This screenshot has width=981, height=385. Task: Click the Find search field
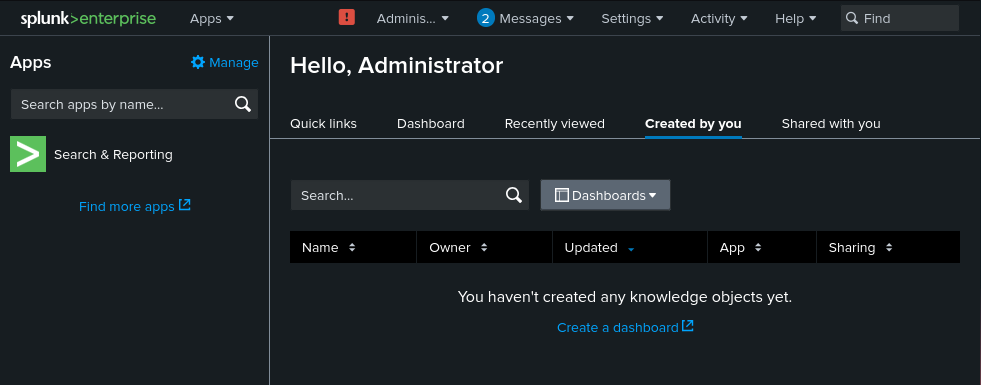click(900, 18)
